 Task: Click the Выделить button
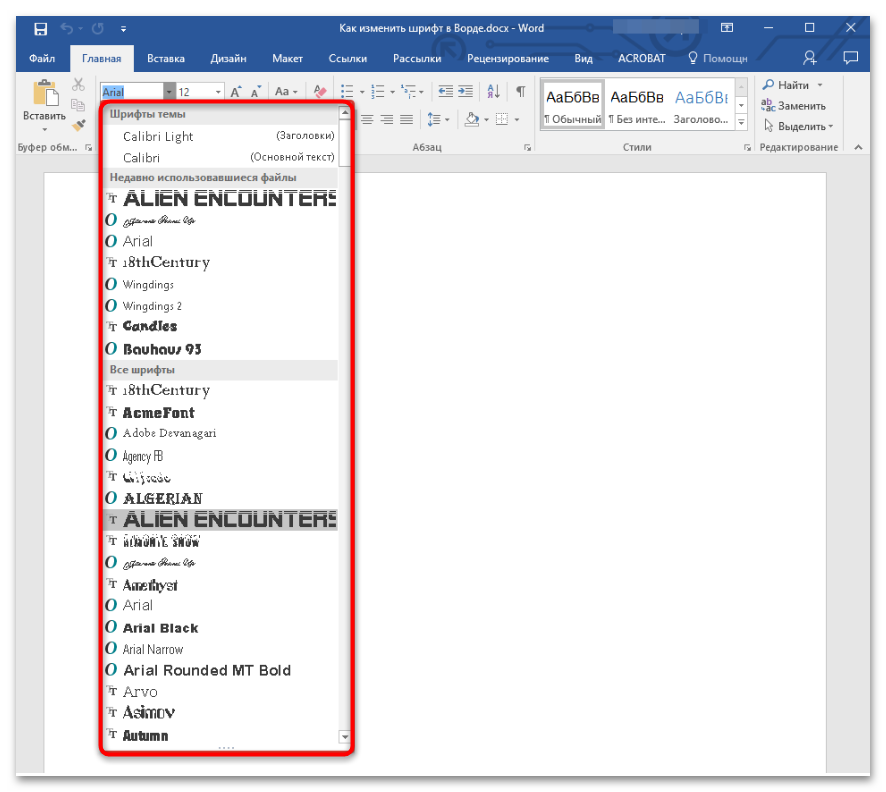798,126
